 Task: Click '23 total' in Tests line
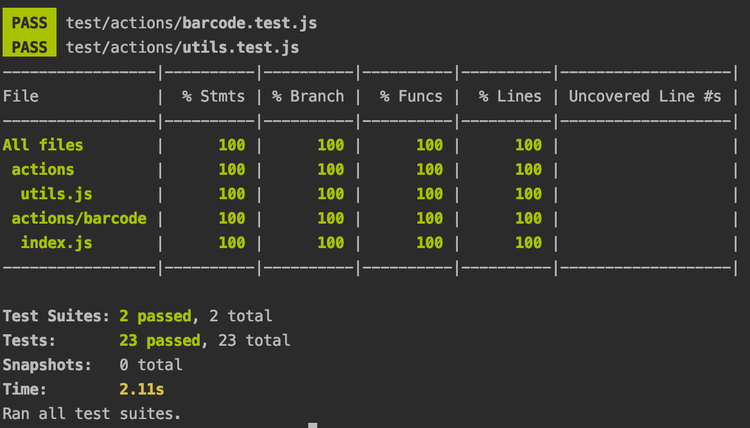point(254,340)
